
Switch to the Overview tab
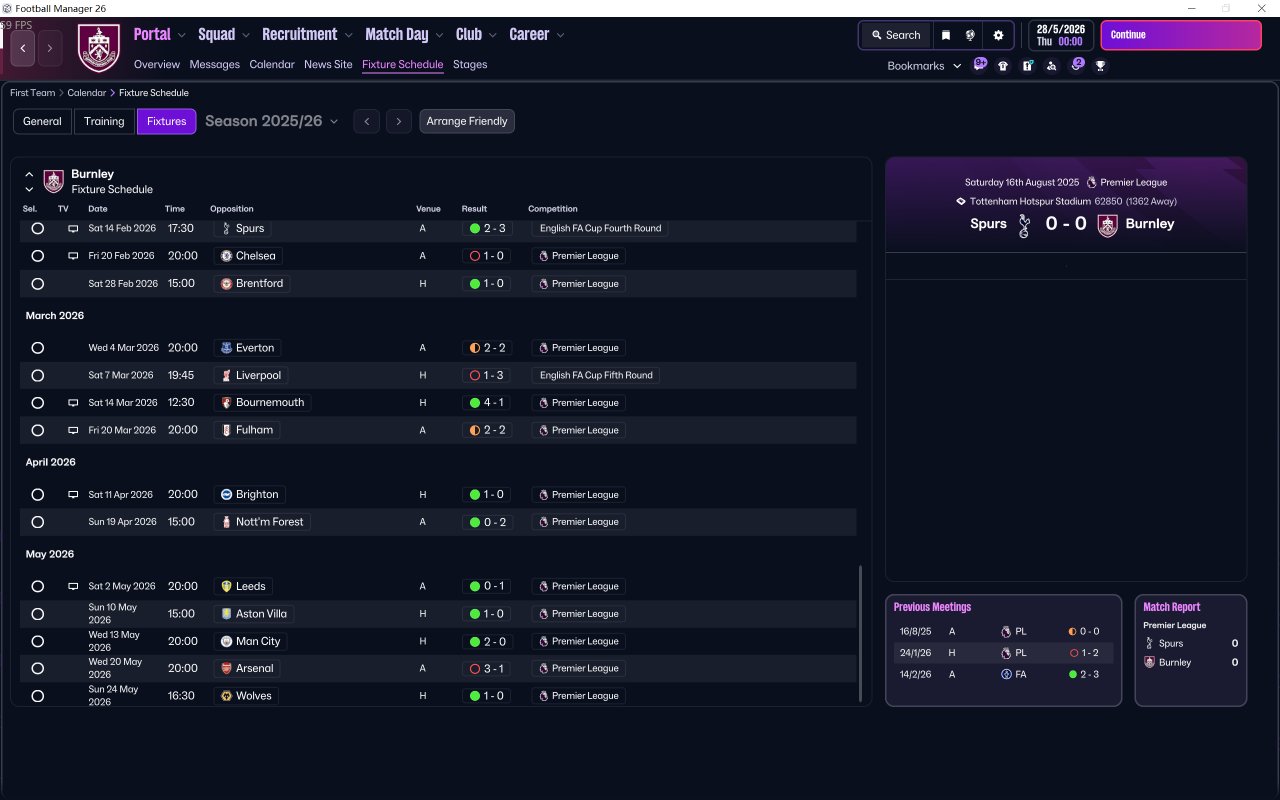point(157,64)
